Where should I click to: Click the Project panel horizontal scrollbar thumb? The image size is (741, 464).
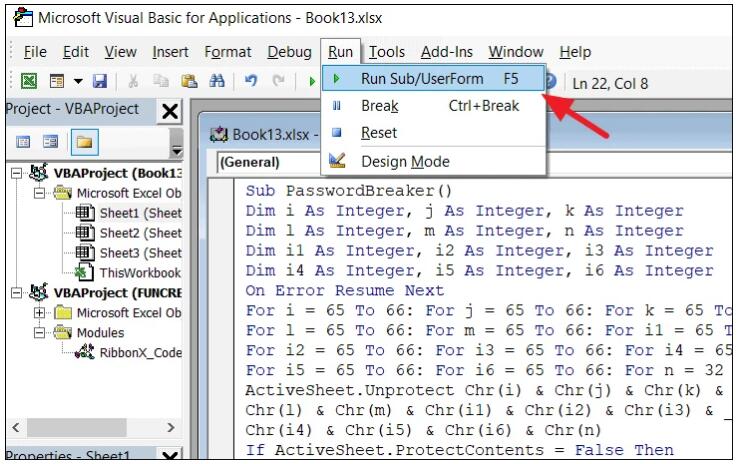tap(76, 428)
